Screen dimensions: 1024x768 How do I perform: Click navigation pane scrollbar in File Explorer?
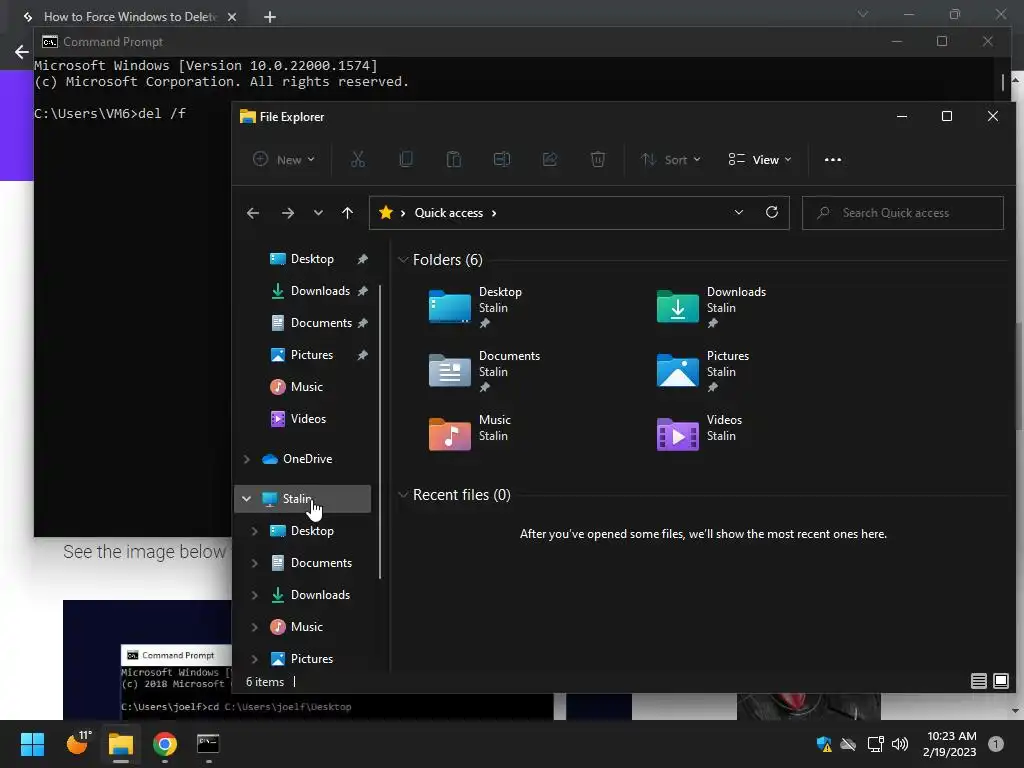380,432
